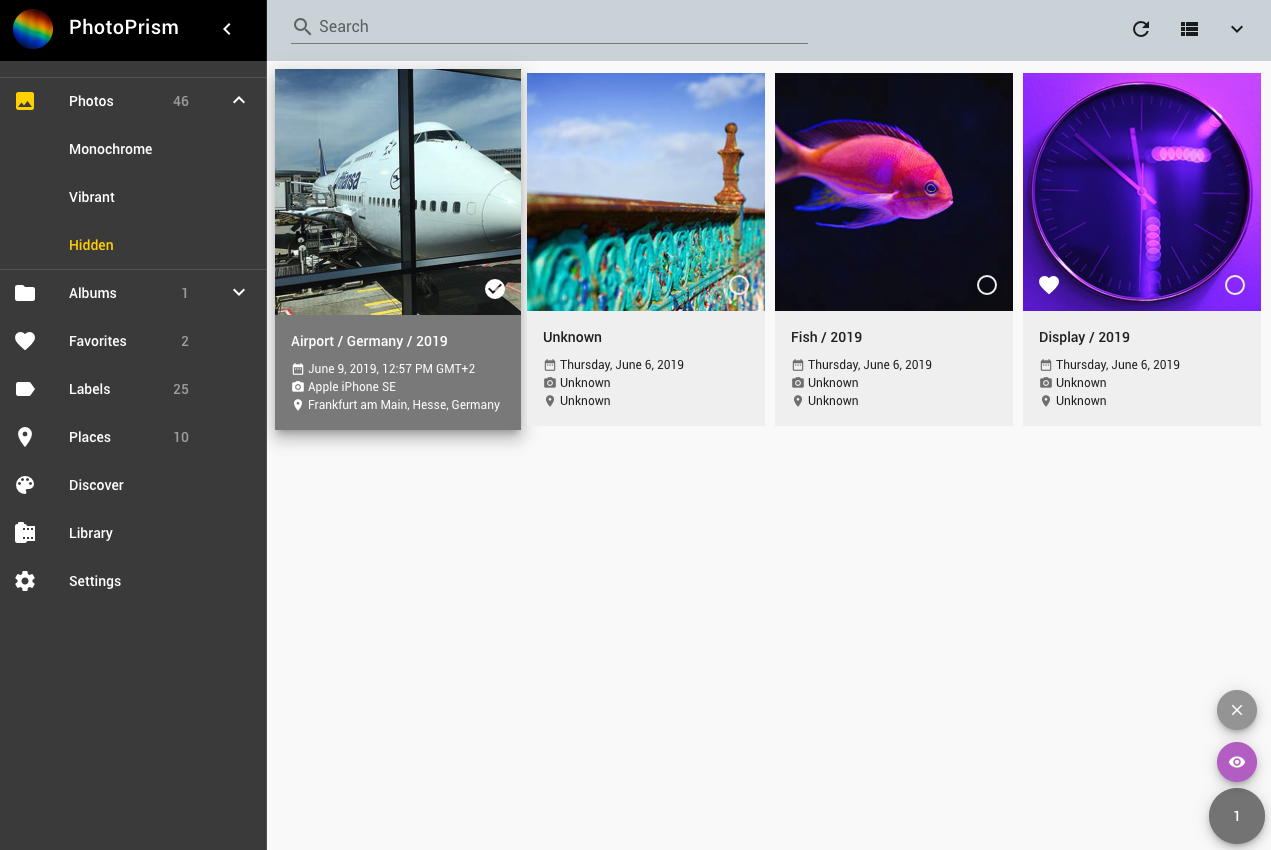The image size is (1271, 850).
Task: Open Favorites via the heart icon
Action: coord(24,340)
